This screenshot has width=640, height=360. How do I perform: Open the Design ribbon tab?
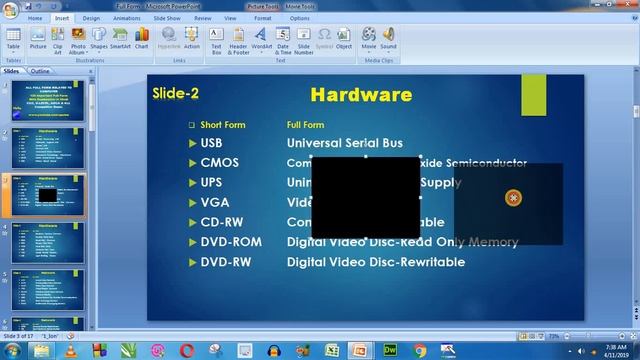(91, 18)
